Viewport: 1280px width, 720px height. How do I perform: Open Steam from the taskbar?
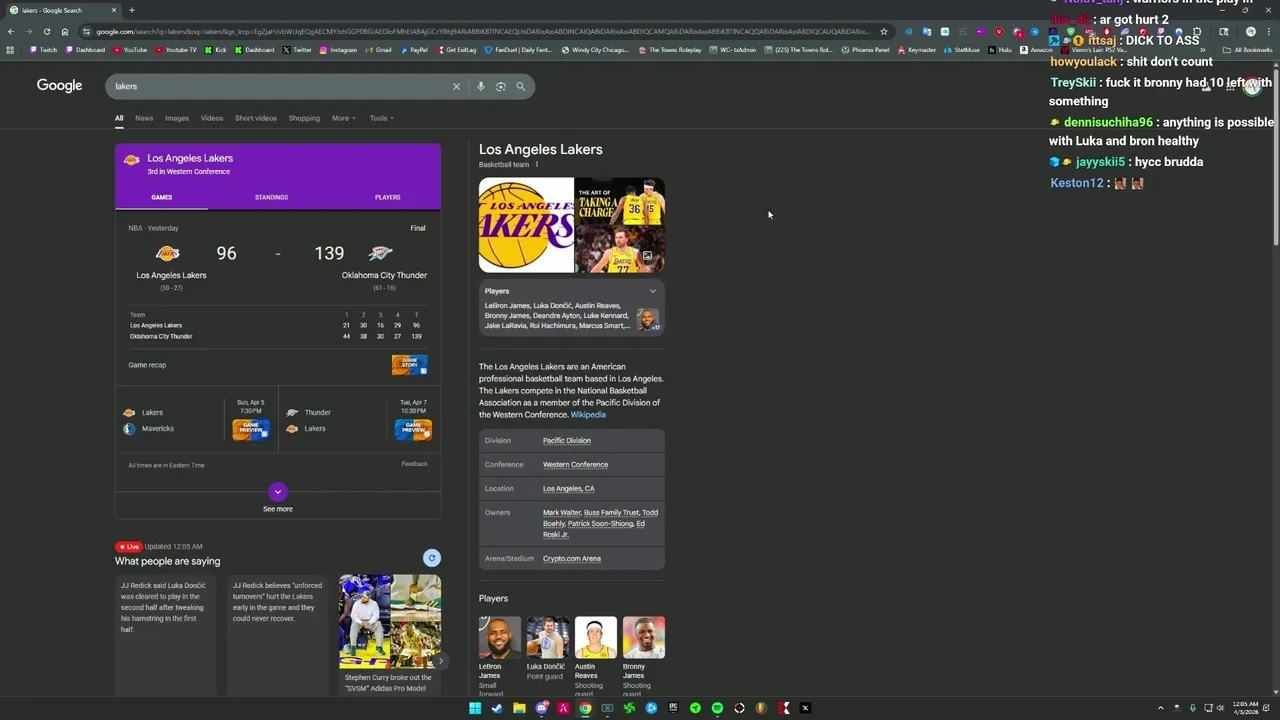[x=497, y=708]
